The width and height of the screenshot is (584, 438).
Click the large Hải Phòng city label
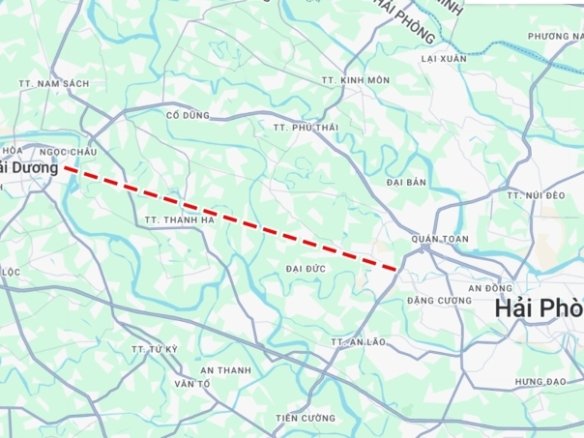coord(539,308)
